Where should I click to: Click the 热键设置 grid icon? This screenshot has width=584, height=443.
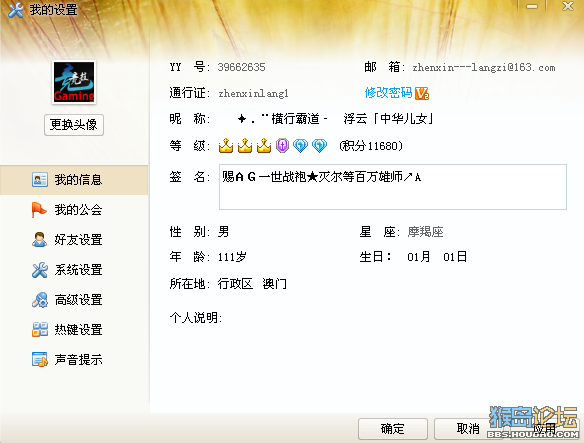tap(39, 330)
